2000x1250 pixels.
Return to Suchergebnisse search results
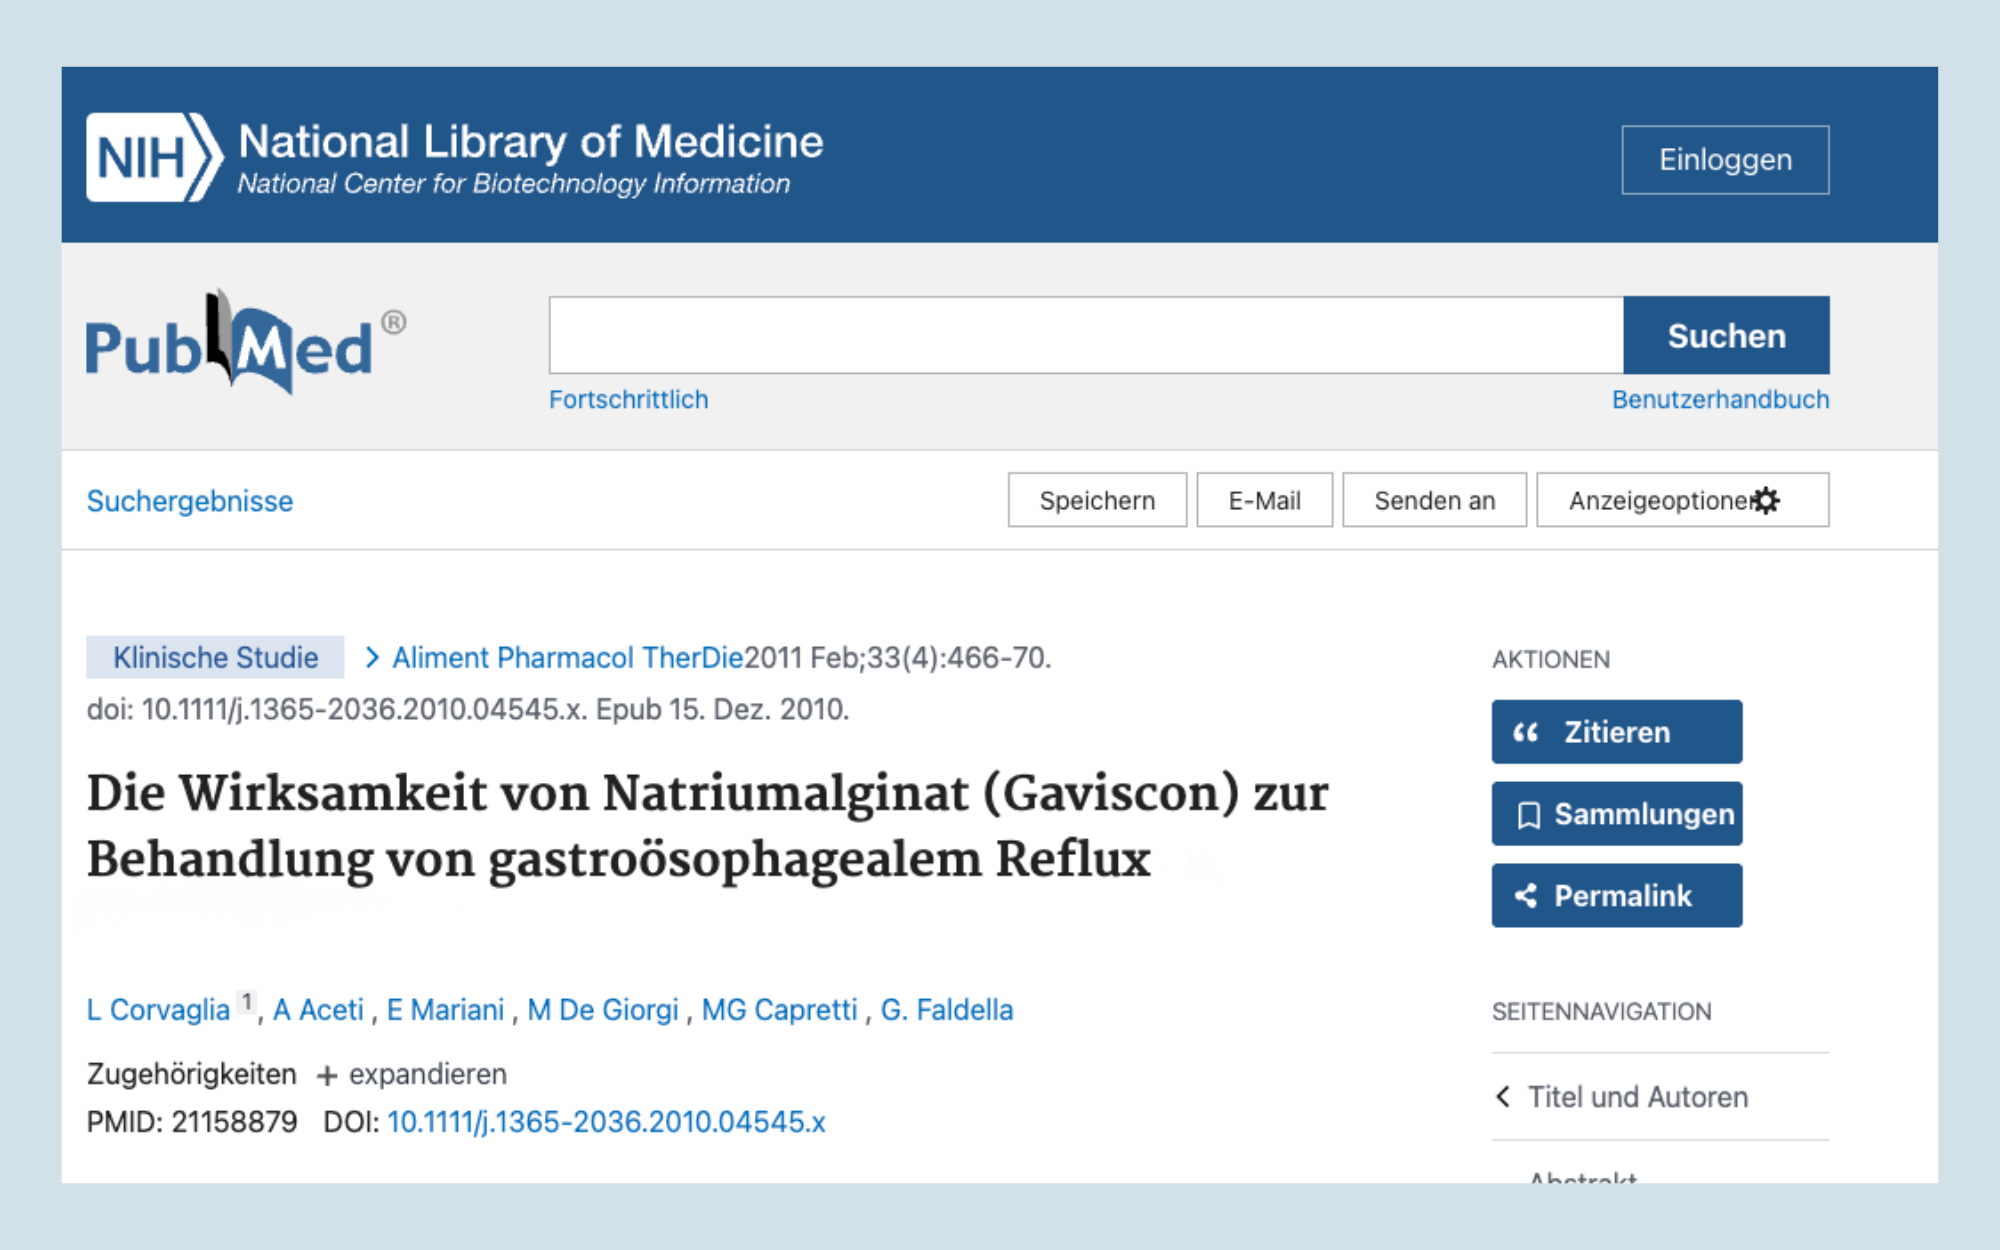point(190,501)
